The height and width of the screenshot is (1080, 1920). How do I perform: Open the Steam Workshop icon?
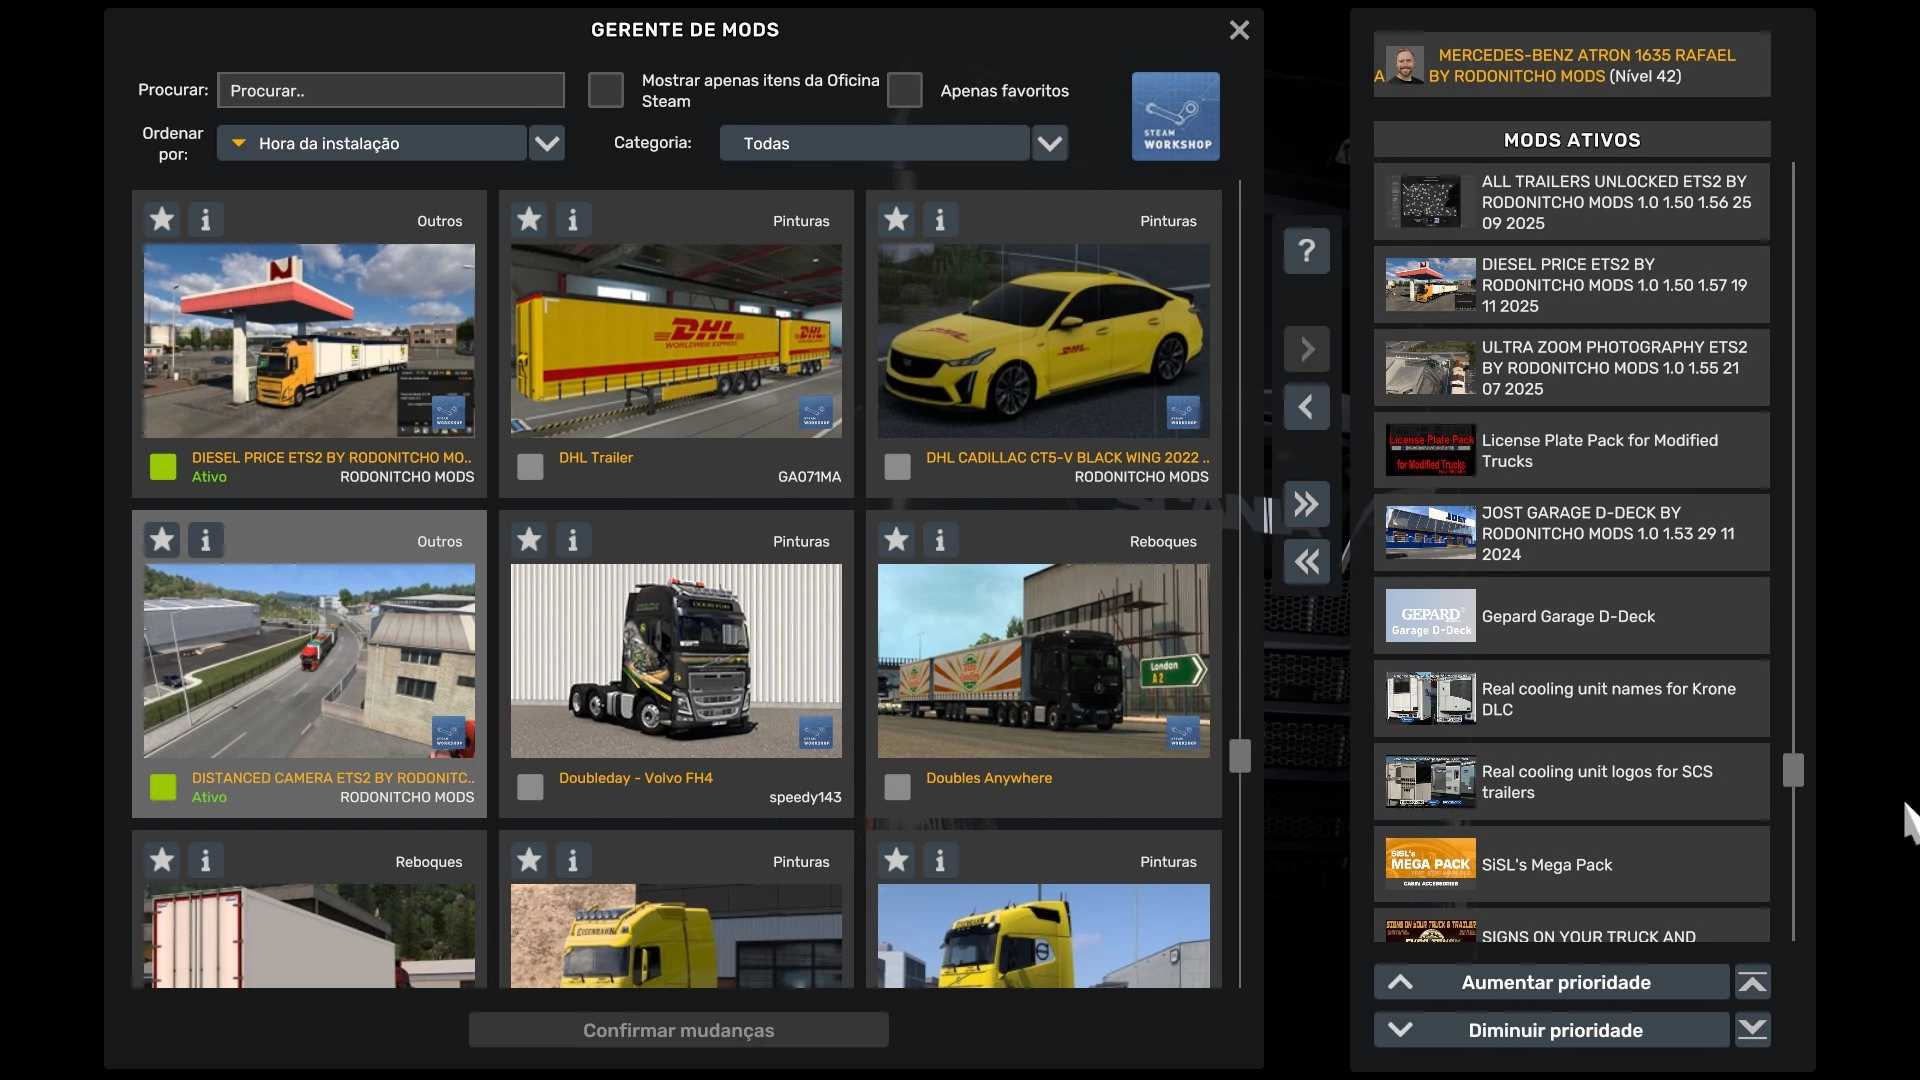point(1175,116)
